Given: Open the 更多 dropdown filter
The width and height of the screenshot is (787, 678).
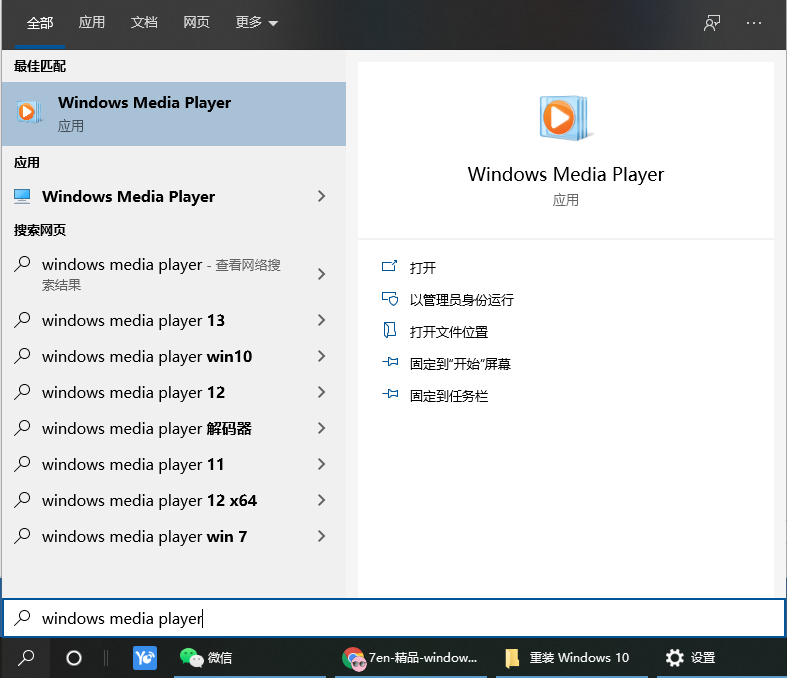Looking at the screenshot, I should click(257, 22).
